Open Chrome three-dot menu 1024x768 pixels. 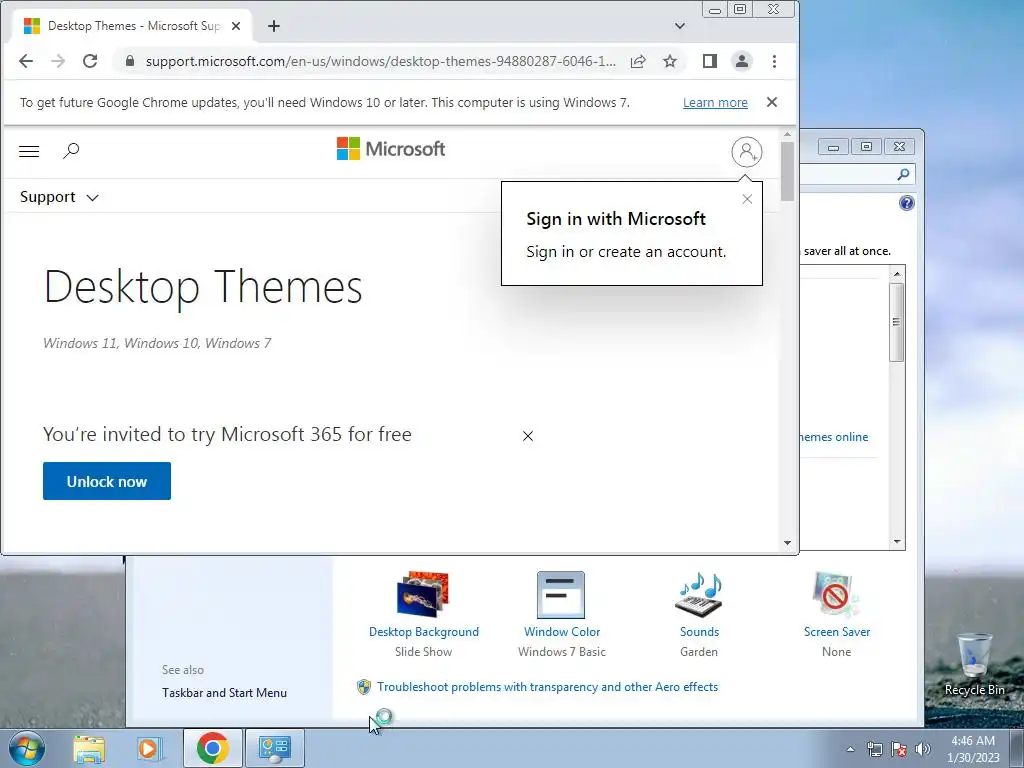pyautogui.click(x=775, y=61)
